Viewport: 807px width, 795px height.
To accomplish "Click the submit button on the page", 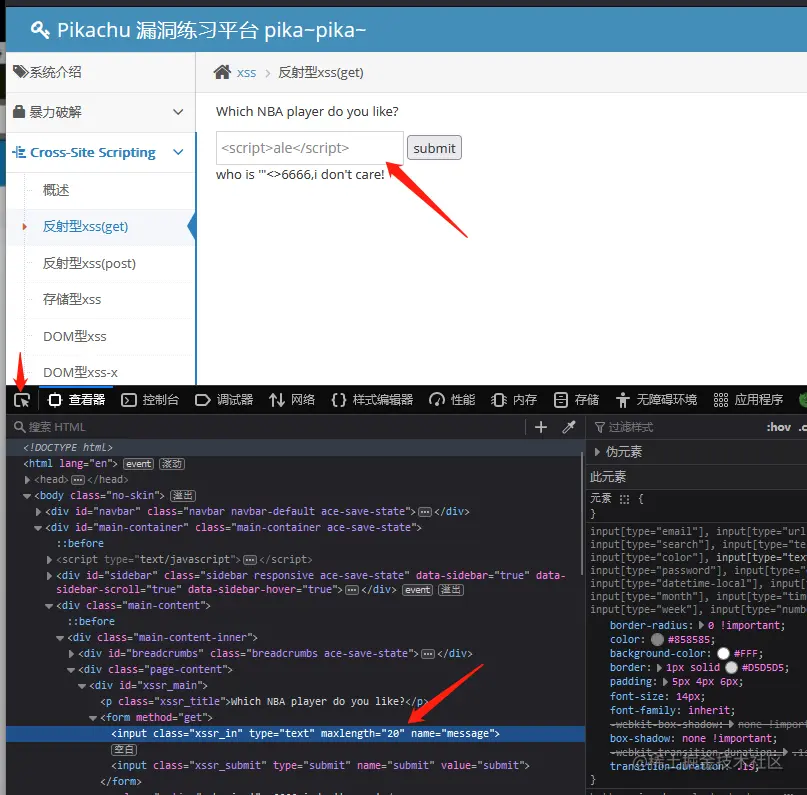I will (x=434, y=148).
